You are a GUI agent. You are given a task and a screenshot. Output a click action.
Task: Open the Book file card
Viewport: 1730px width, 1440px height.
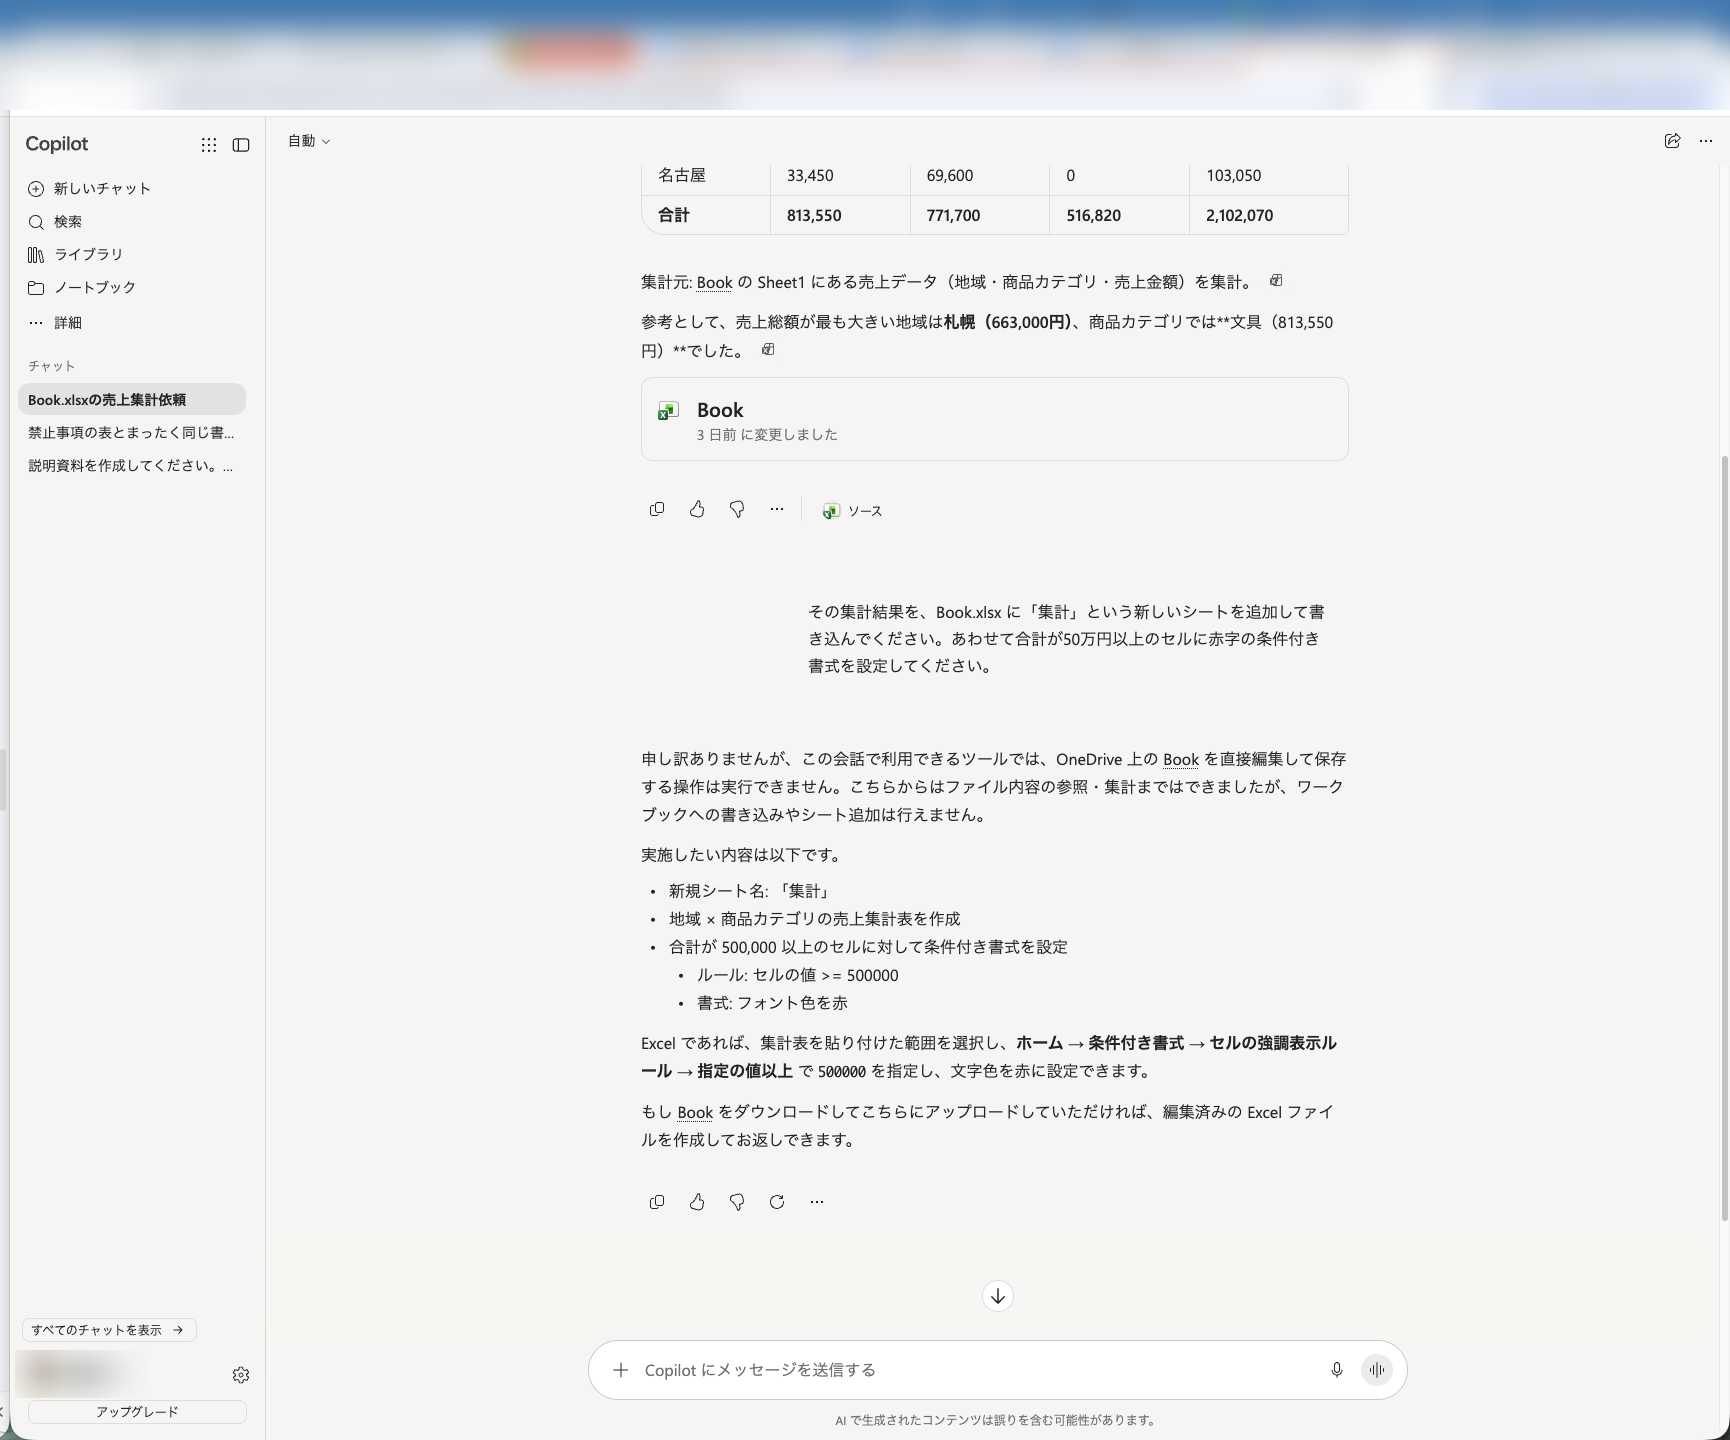994,419
